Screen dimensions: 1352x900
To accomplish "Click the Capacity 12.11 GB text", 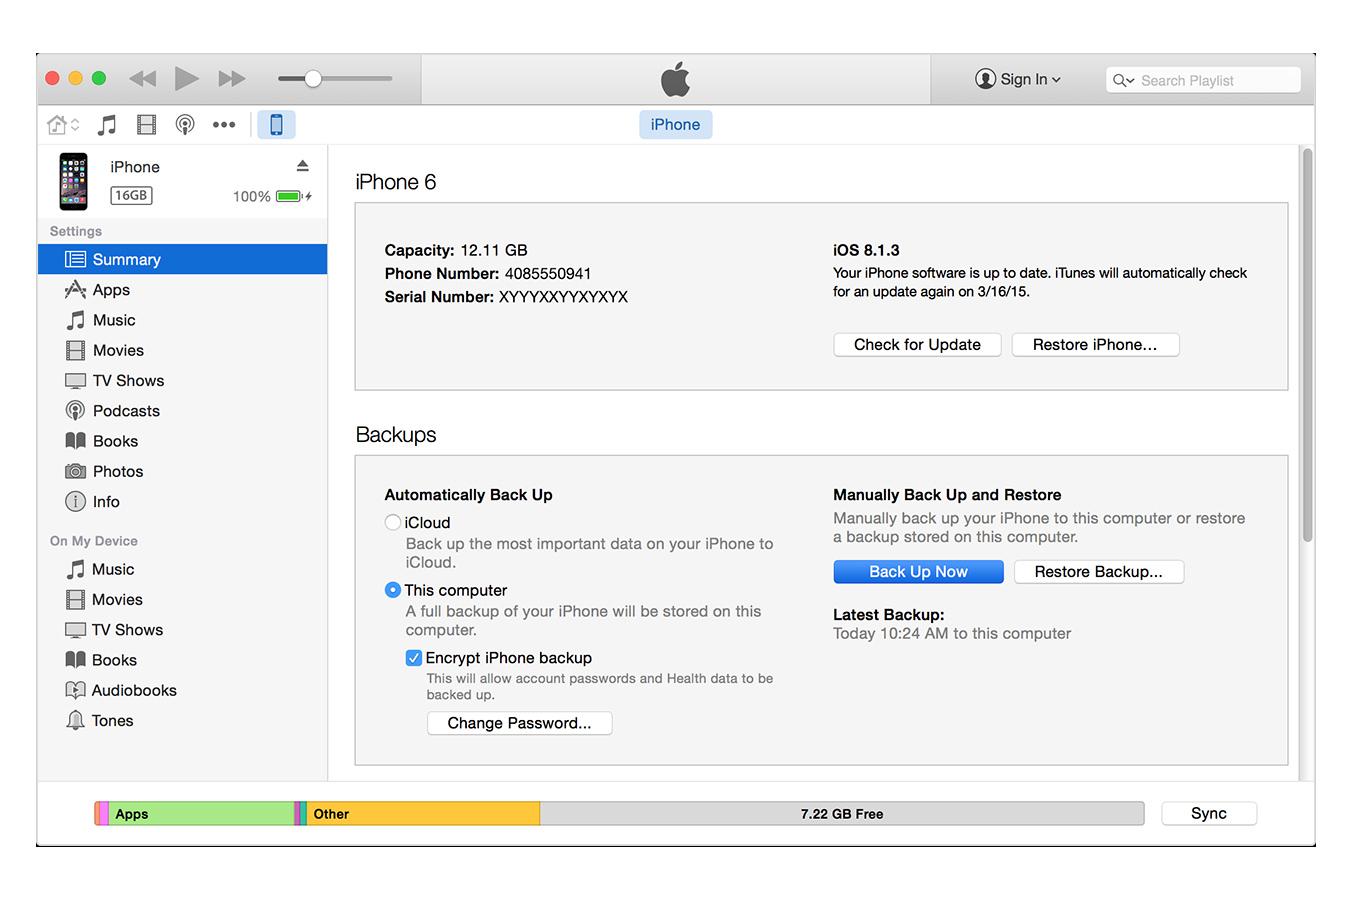I will coord(456,250).
